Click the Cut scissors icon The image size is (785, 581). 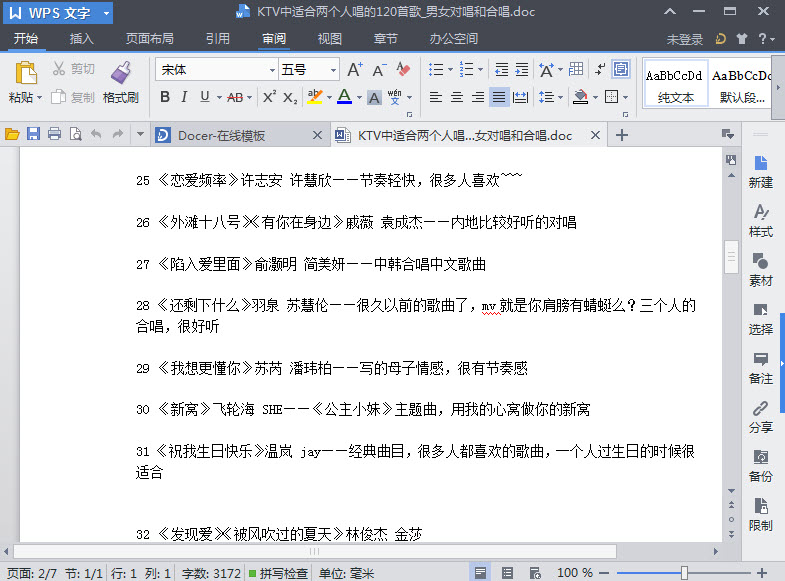59,69
